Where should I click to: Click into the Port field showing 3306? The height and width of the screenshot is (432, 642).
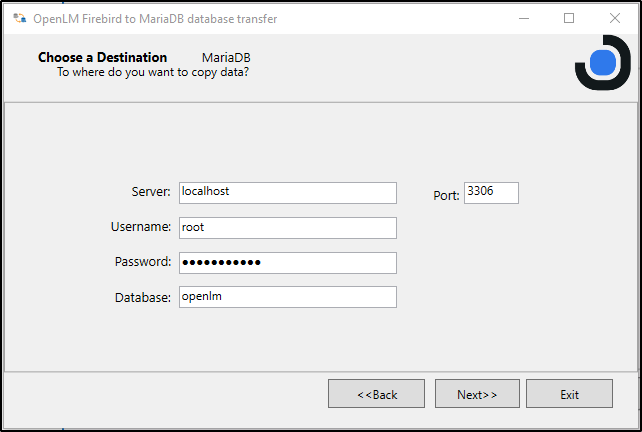(491, 192)
